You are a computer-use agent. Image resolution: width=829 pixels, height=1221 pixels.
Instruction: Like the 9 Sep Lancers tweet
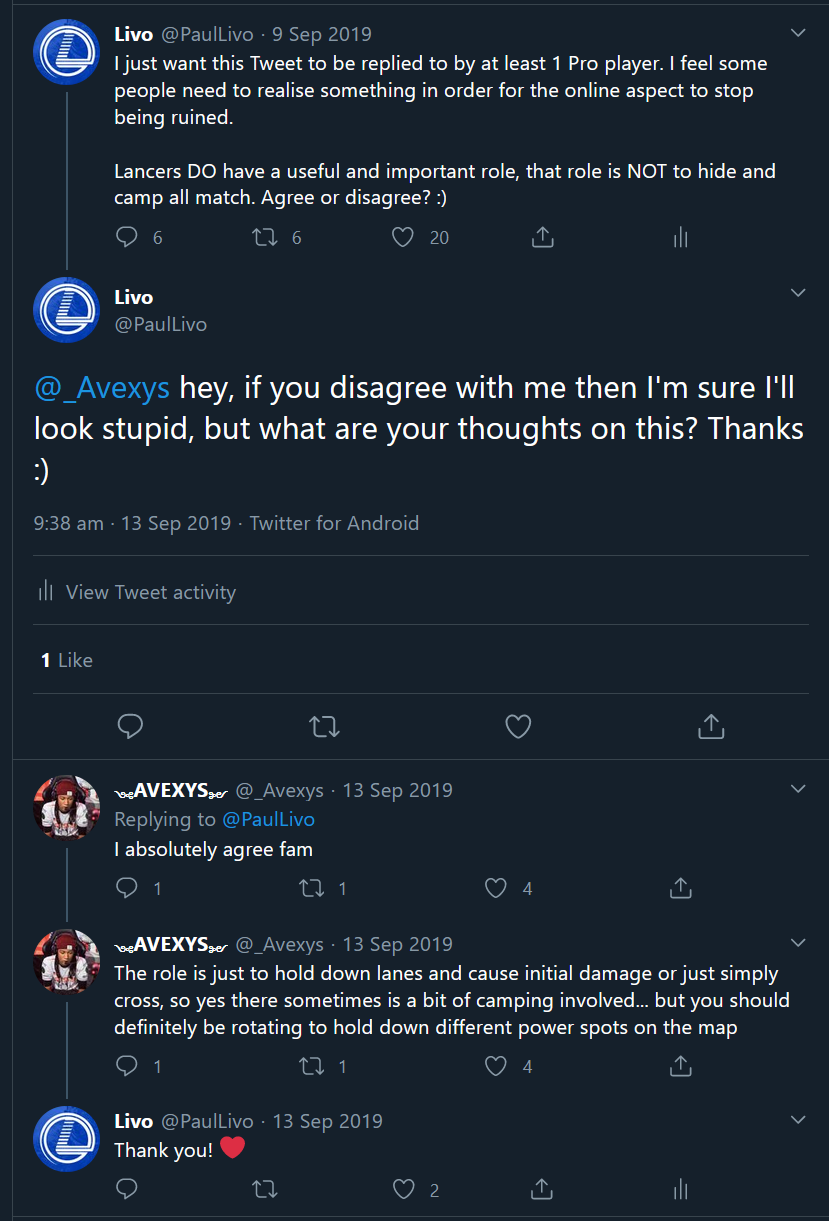tap(403, 237)
